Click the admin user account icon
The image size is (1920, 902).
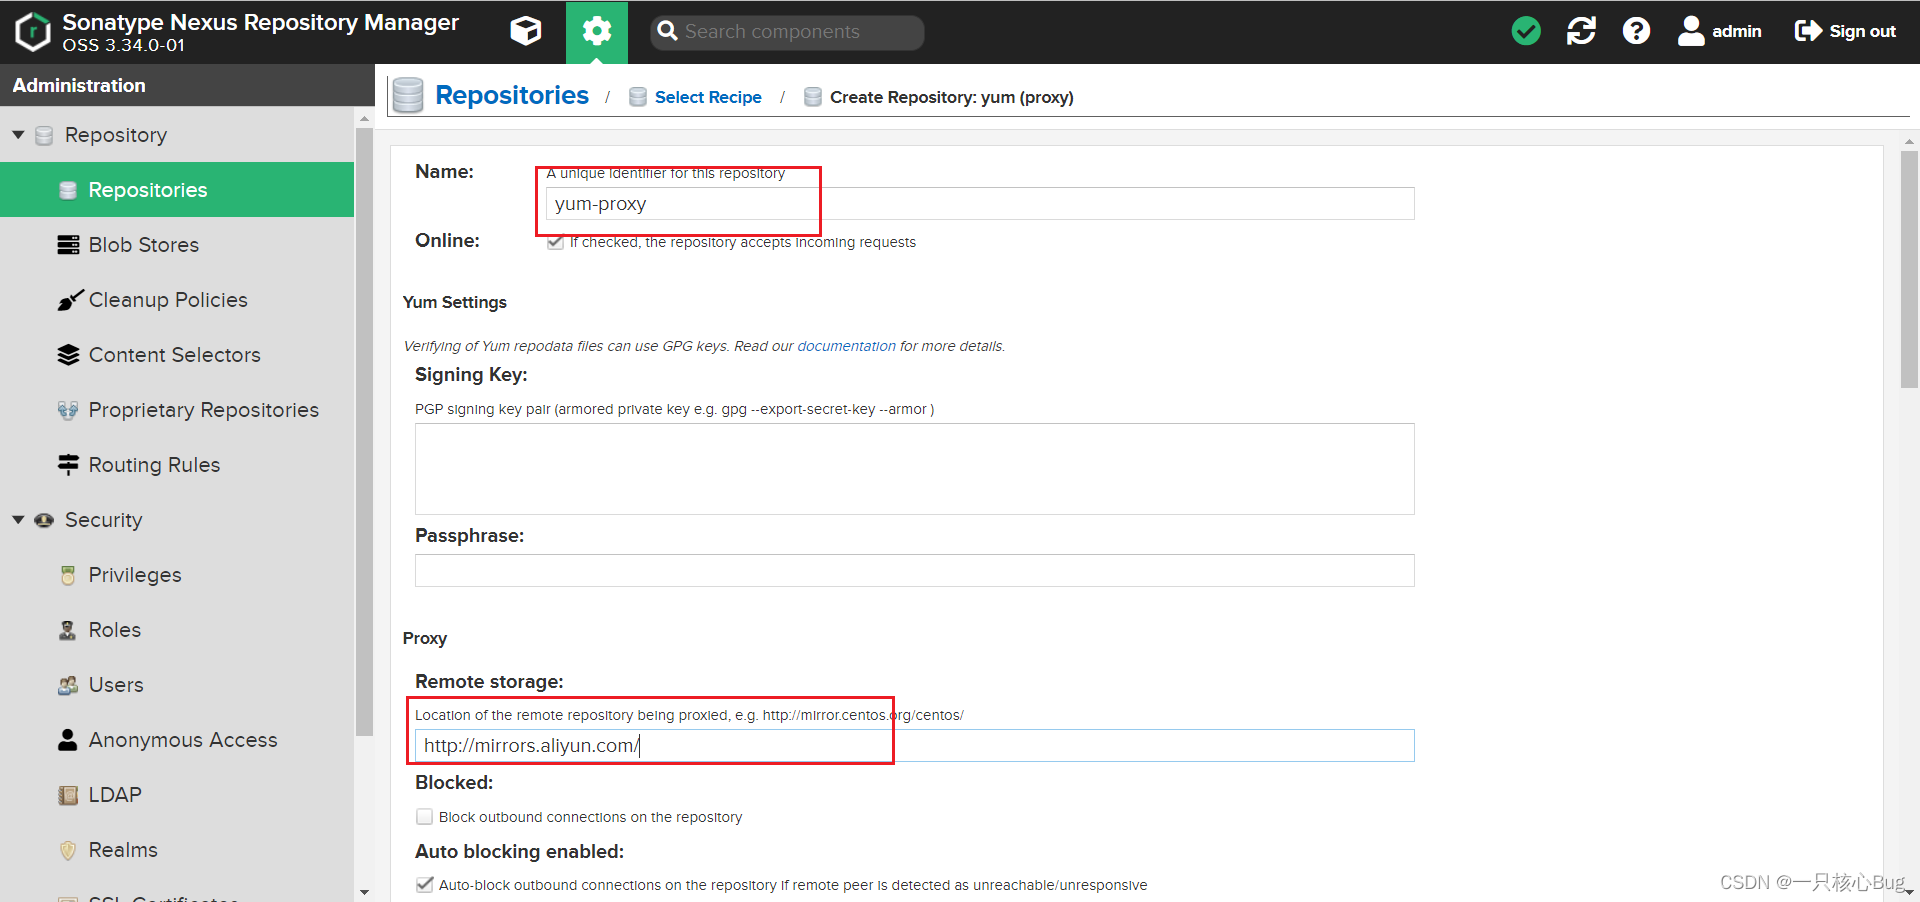[1690, 31]
